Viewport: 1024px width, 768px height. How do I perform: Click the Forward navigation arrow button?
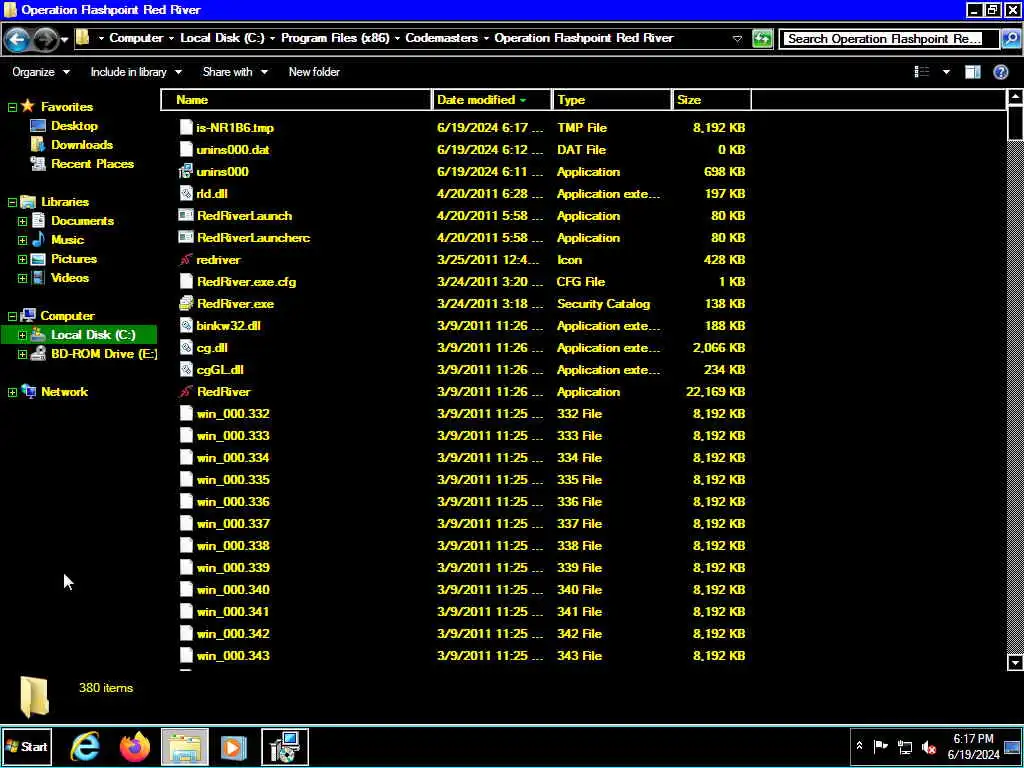pyautogui.click(x=44, y=39)
